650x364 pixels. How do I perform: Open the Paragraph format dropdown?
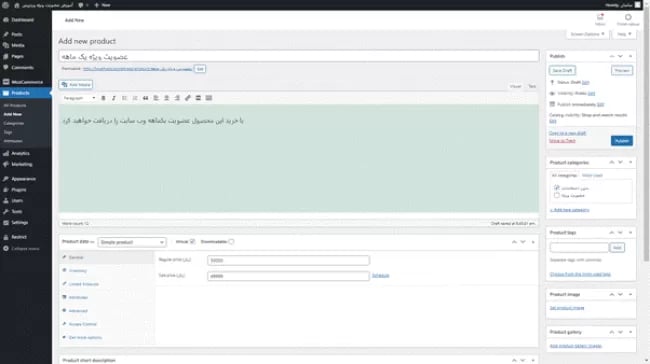click(x=79, y=98)
